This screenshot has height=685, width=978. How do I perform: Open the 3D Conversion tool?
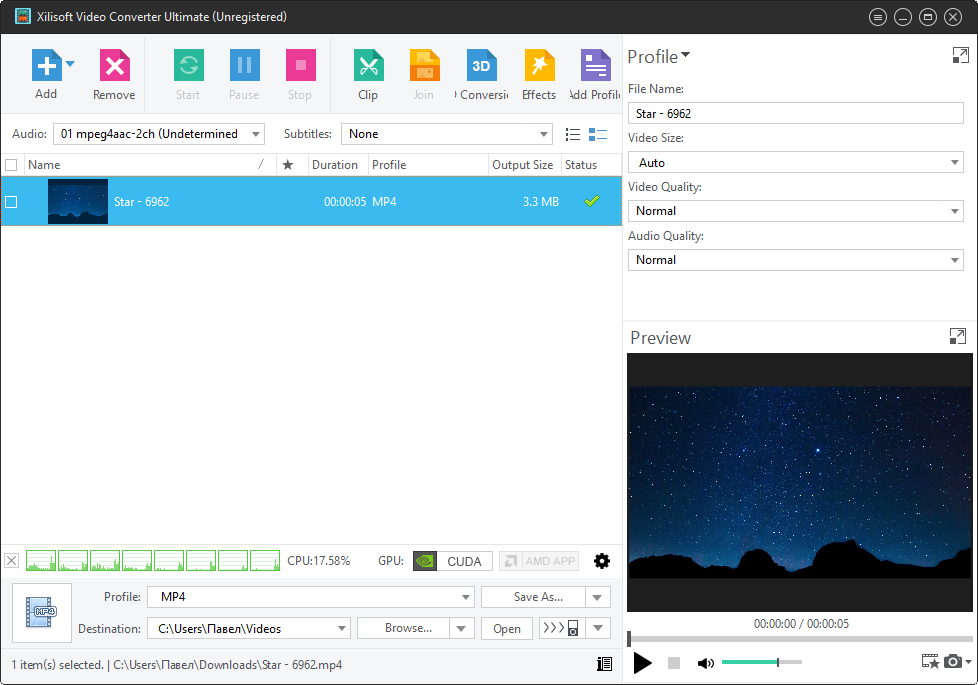[481, 75]
